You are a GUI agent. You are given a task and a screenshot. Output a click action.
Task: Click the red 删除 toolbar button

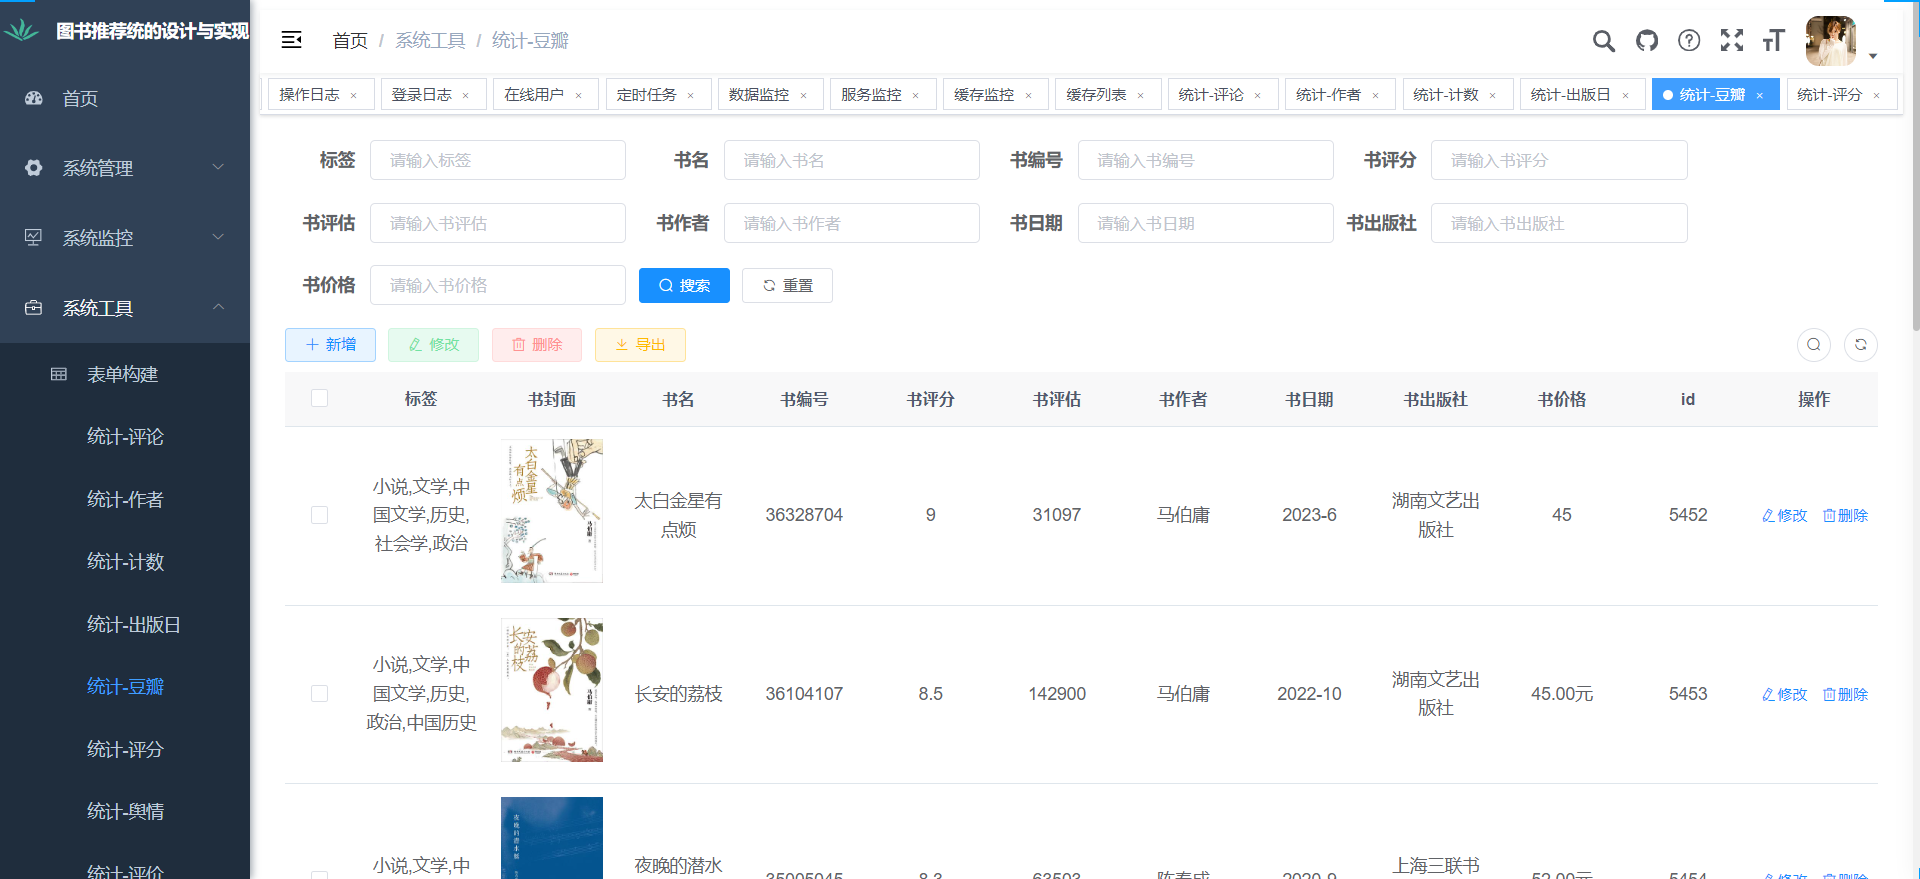click(x=537, y=345)
